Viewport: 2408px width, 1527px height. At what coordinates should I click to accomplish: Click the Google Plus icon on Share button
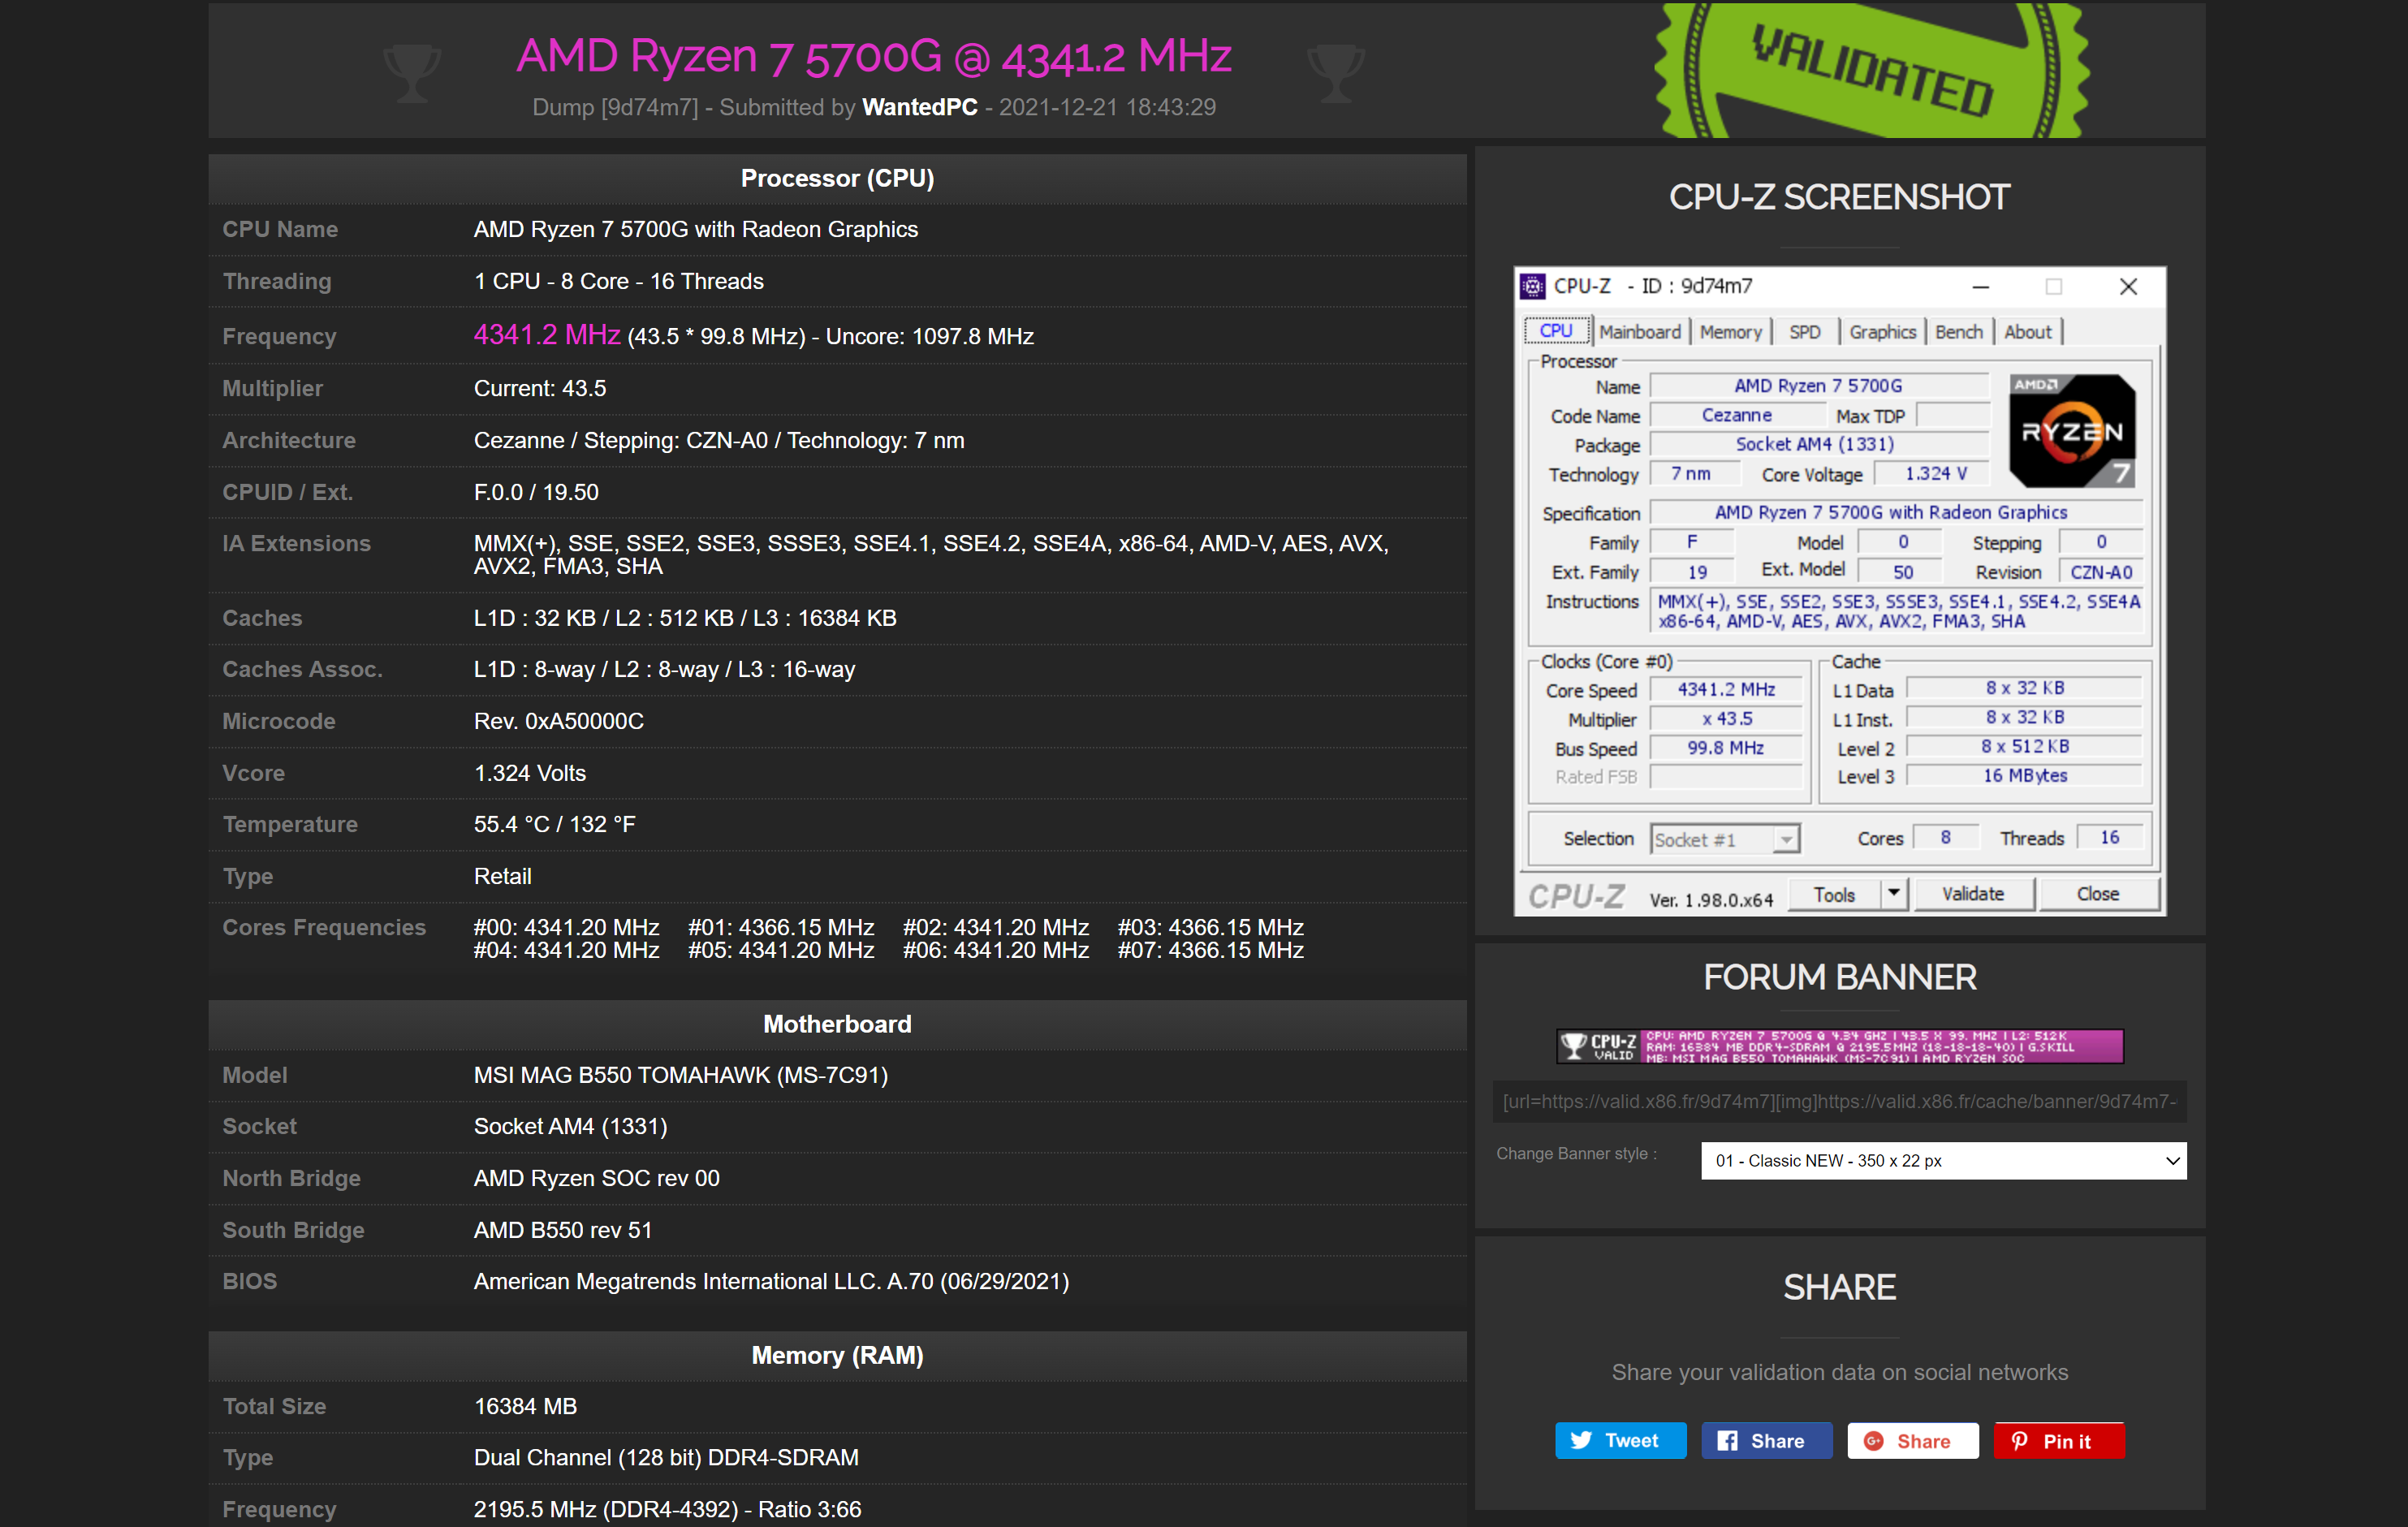pyautogui.click(x=1874, y=1440)
